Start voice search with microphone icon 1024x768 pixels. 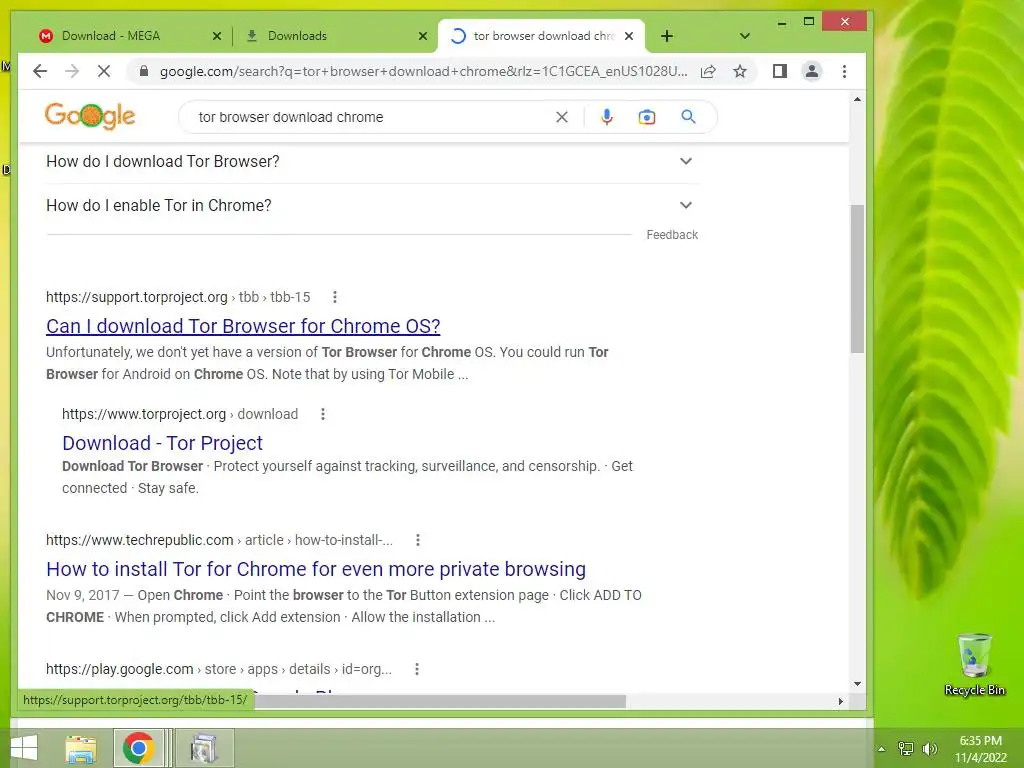pos(607,117)
